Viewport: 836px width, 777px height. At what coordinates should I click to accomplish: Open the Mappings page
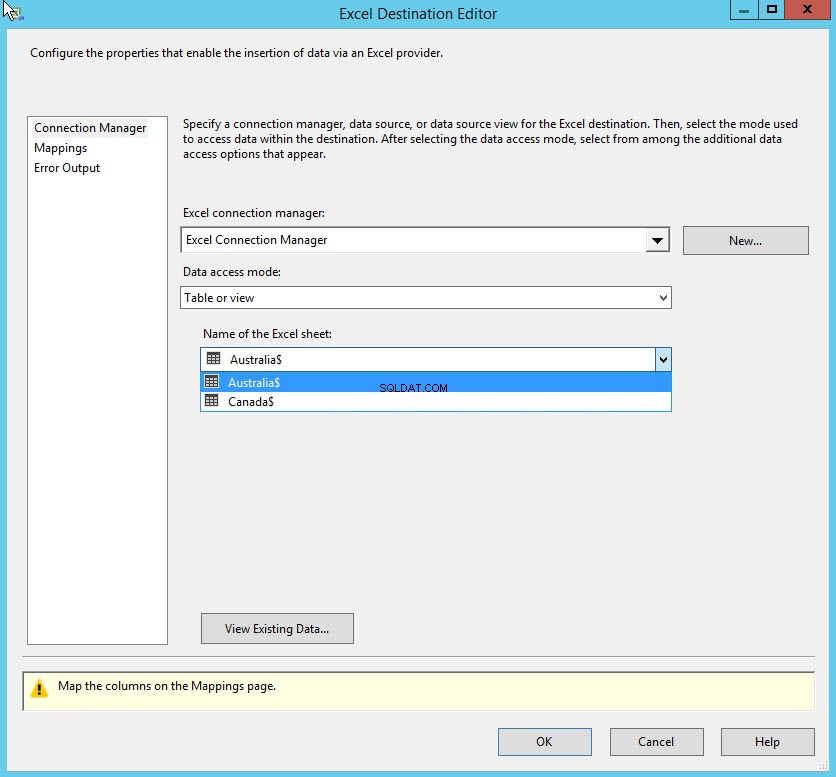pyautogui.click(x=60, y=148)
